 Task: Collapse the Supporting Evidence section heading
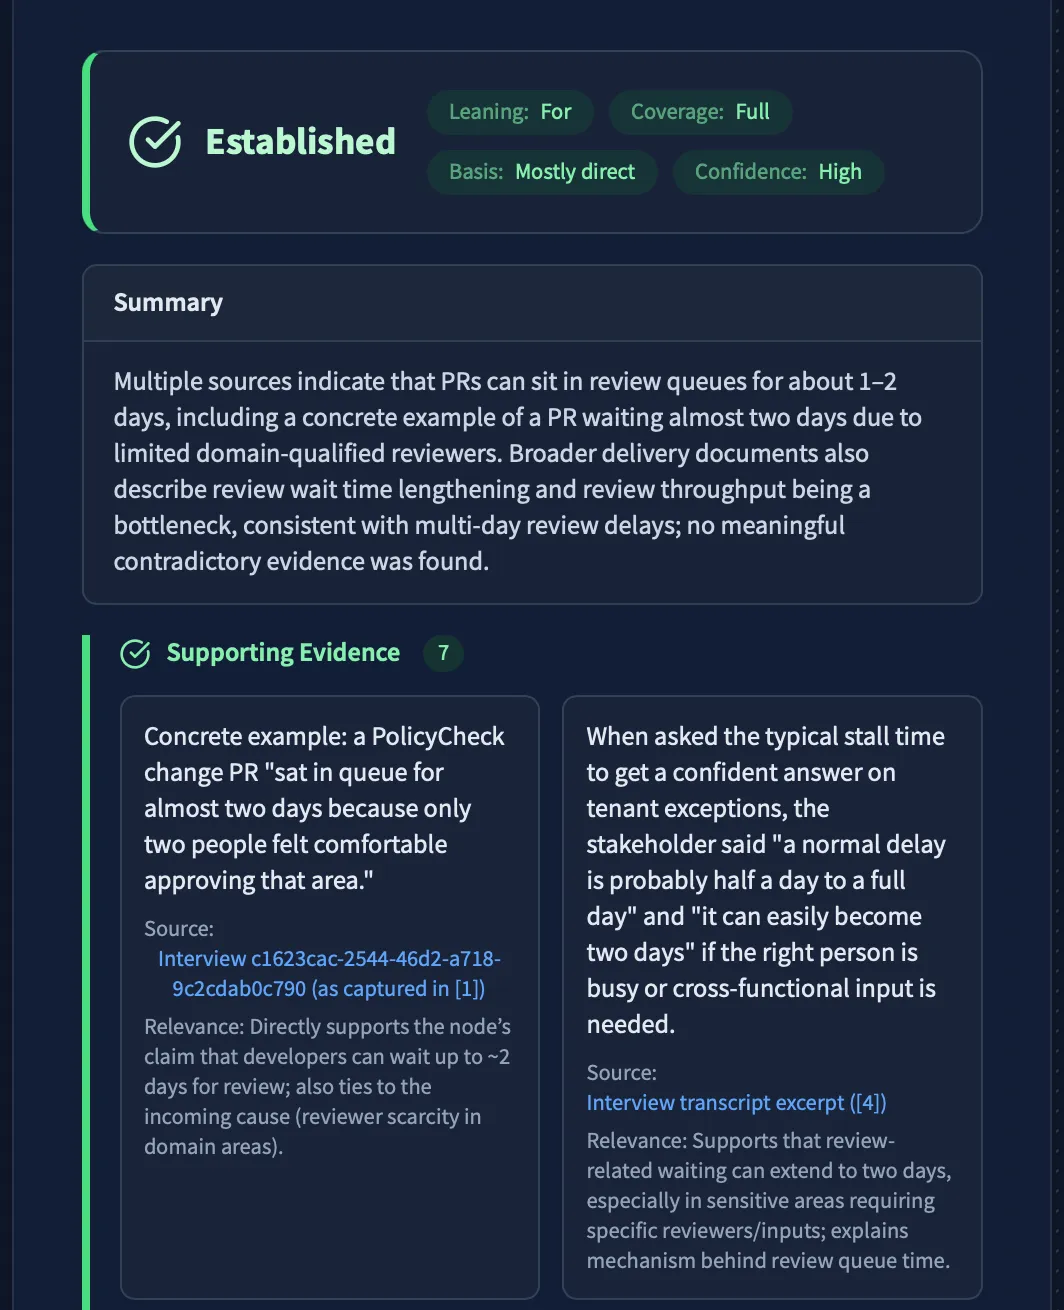283,653
